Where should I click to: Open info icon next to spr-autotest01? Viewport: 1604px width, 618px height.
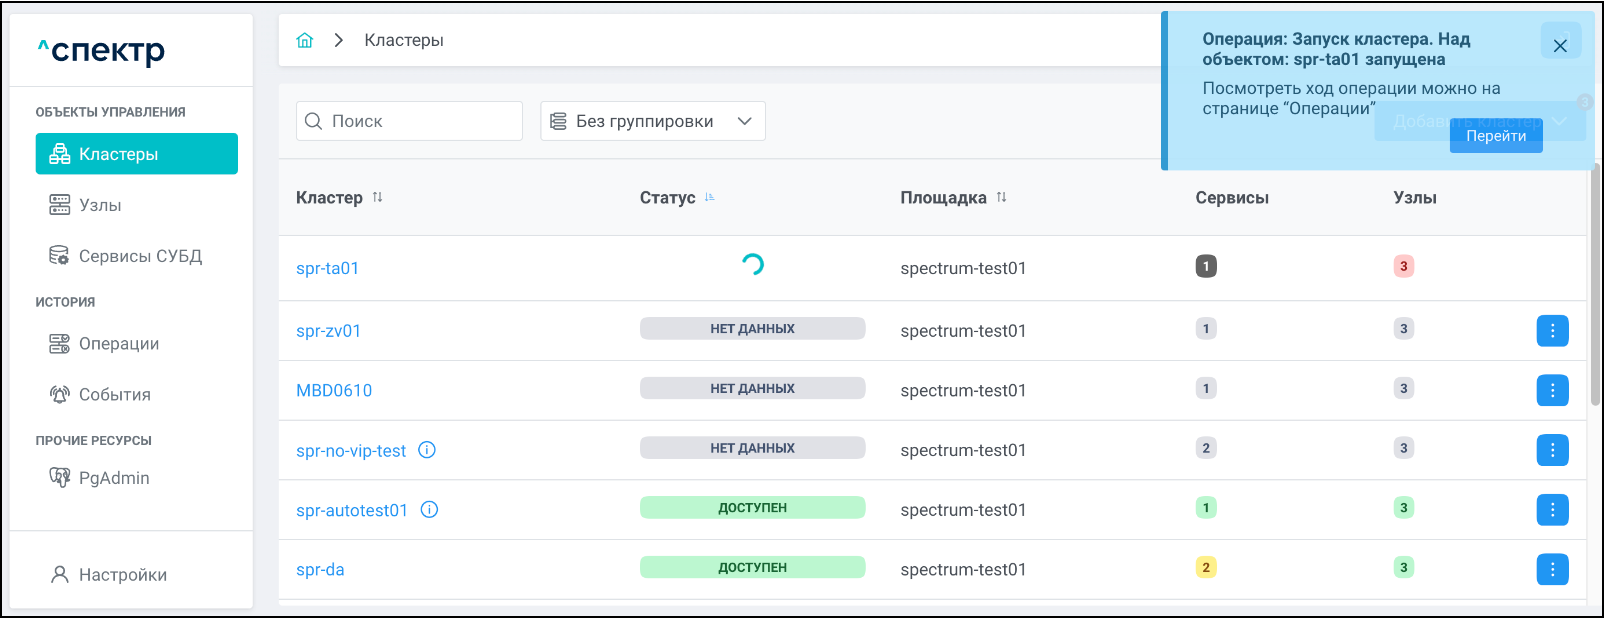[430, 510]
